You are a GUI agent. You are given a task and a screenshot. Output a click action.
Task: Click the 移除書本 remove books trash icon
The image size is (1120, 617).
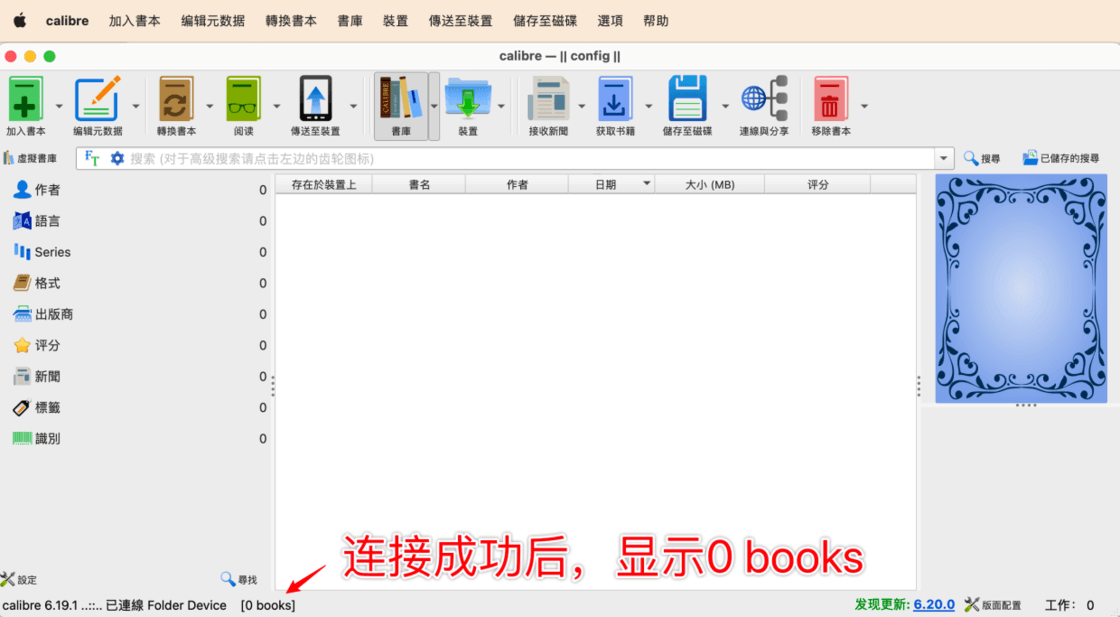[x=830, y=100]
